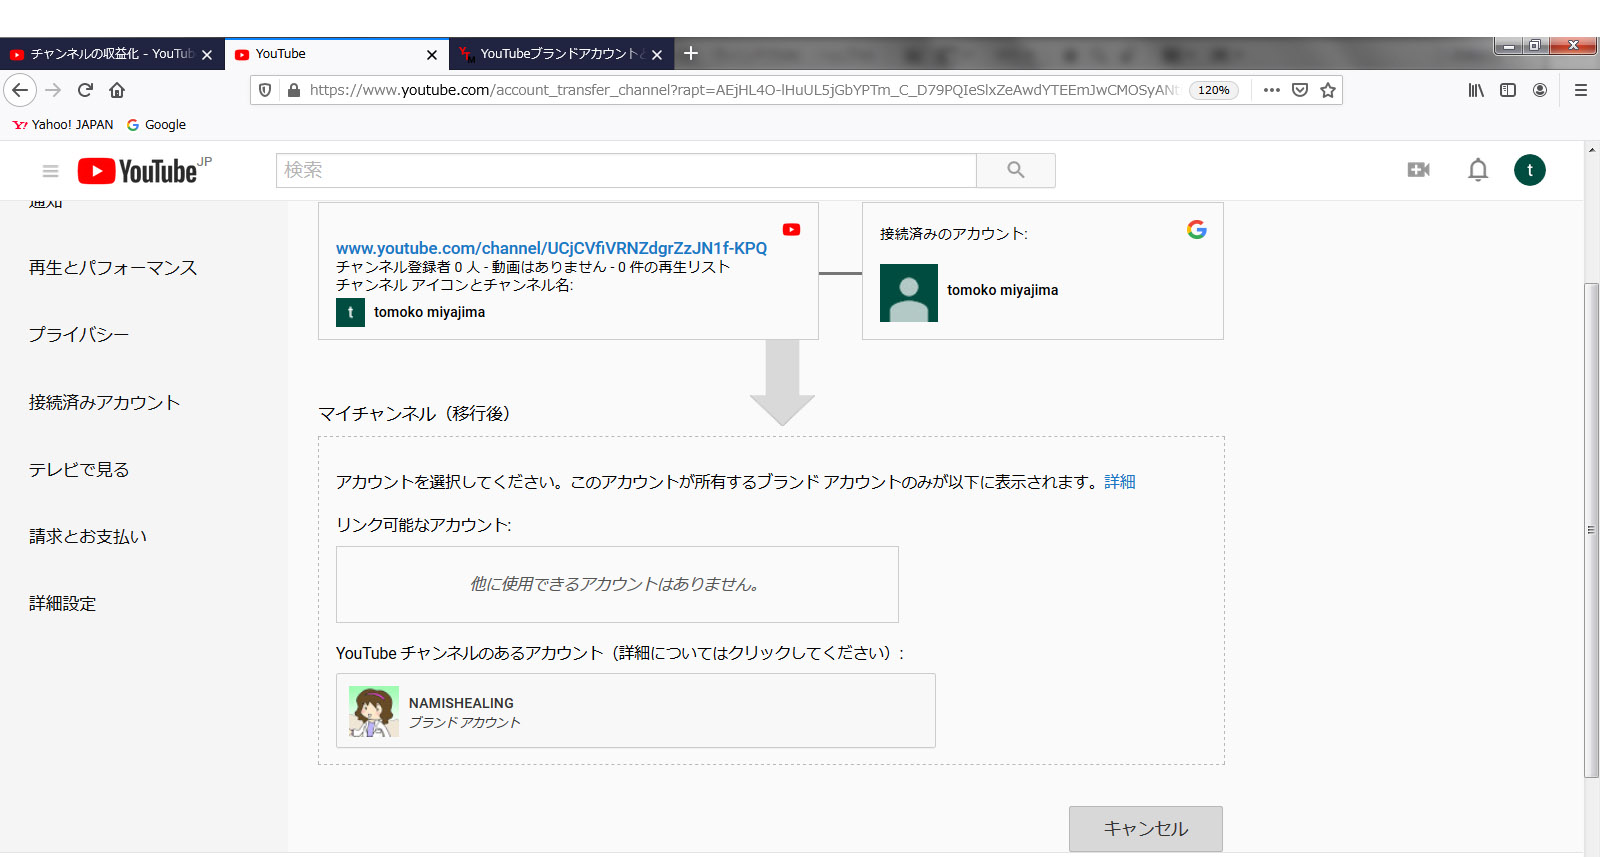Click the tomoko miyajima connected account avatar
The image size is (1600, 857).
pyautogui.click(x=909, y=293)
